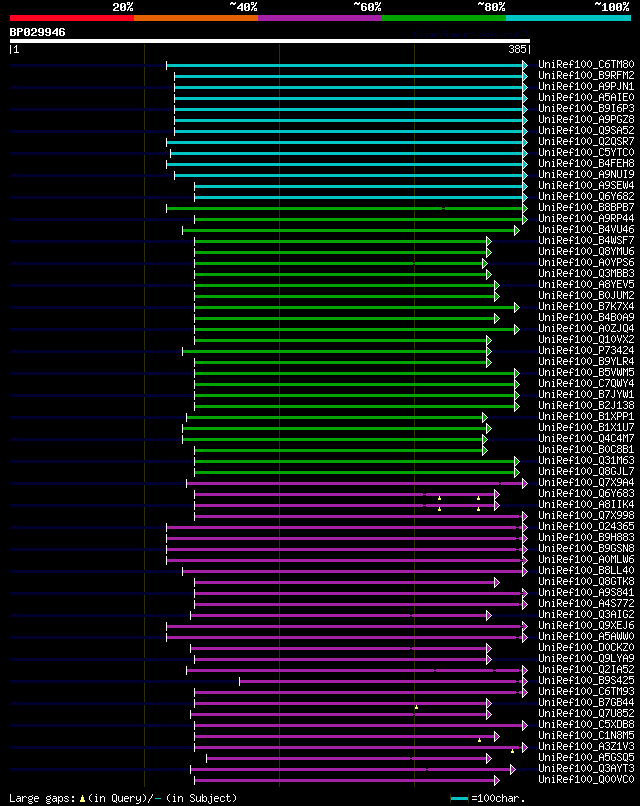Click the green arrowhead ending the UniRef100_B4B0A9 bar
The image size is (640, 806).
pyautogui.click(x=497, y=319)
